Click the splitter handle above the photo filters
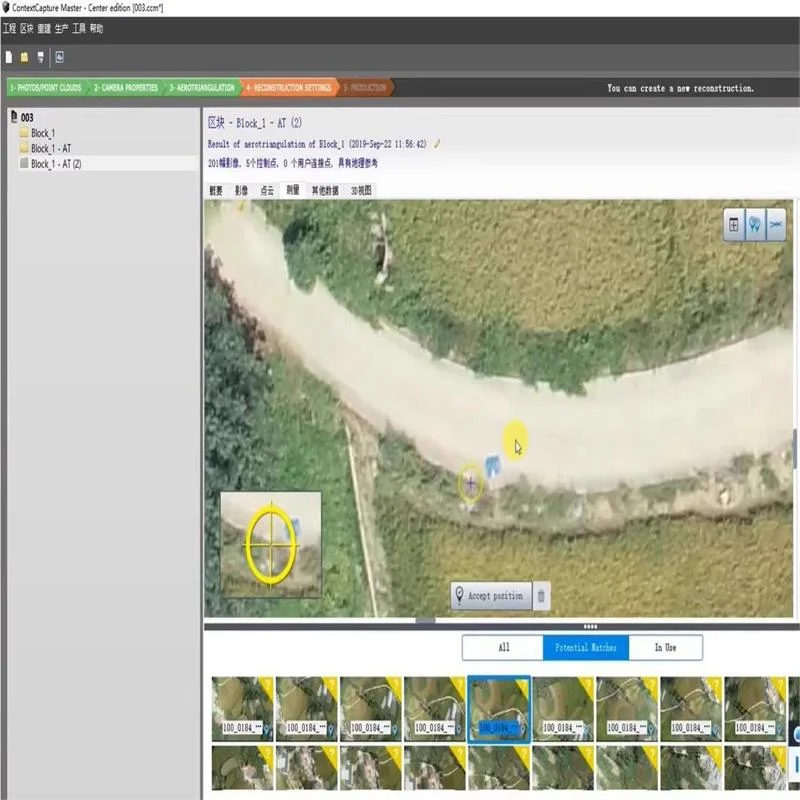 coord(589,626)
